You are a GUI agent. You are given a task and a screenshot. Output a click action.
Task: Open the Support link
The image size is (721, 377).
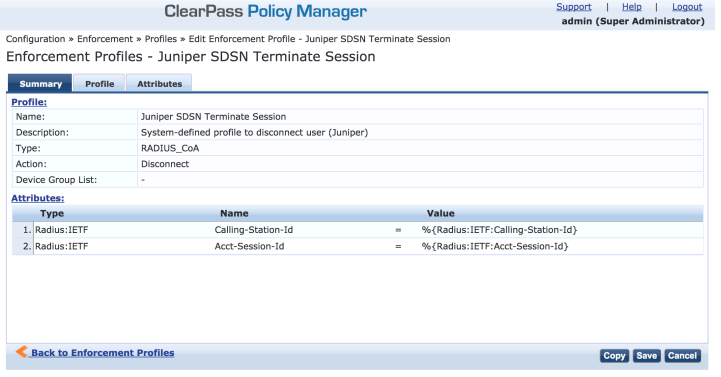point(573,7)
